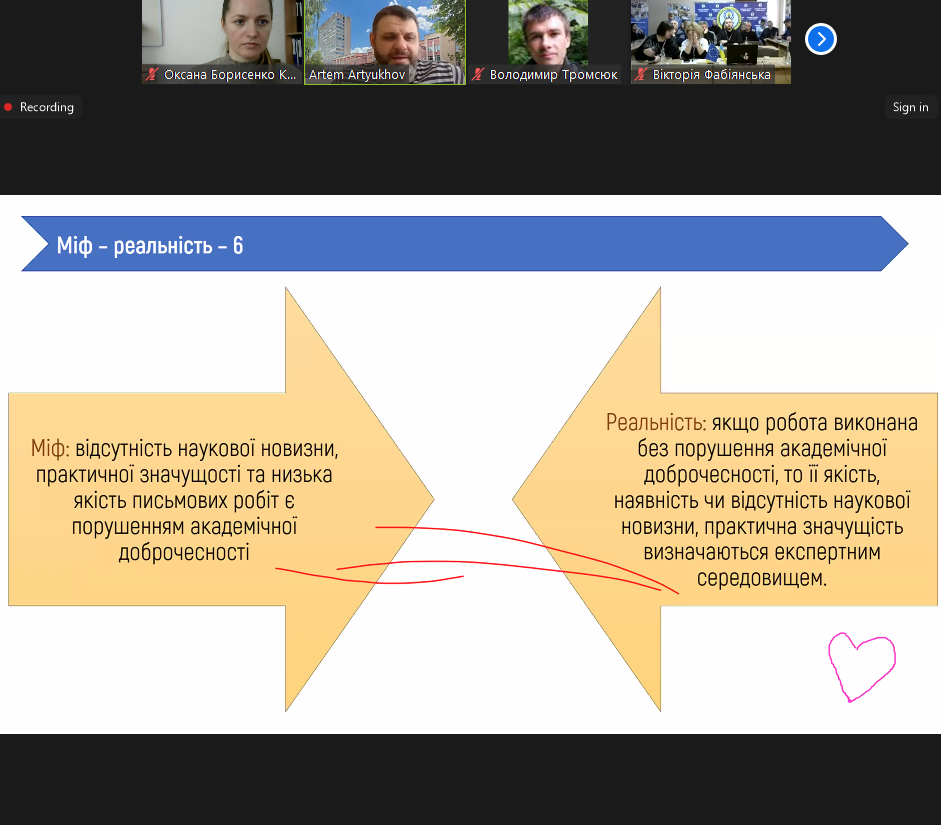The height and width of the screenshot is (825, 941).
Task: Click the red Recording dot indicator
Action: pos(9,107)
